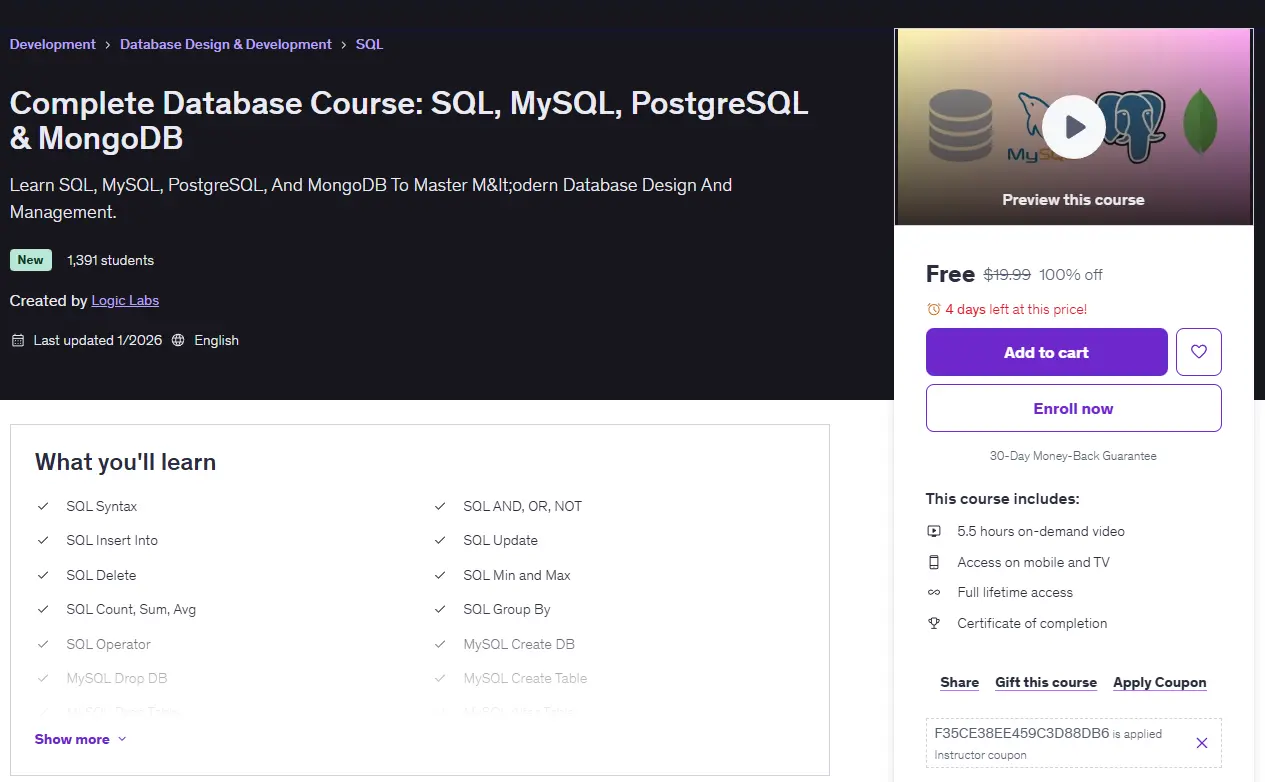Add course to wishlist with heart icon
Viewport: 1265px width, 782px height.
[x=1199, y=352]
